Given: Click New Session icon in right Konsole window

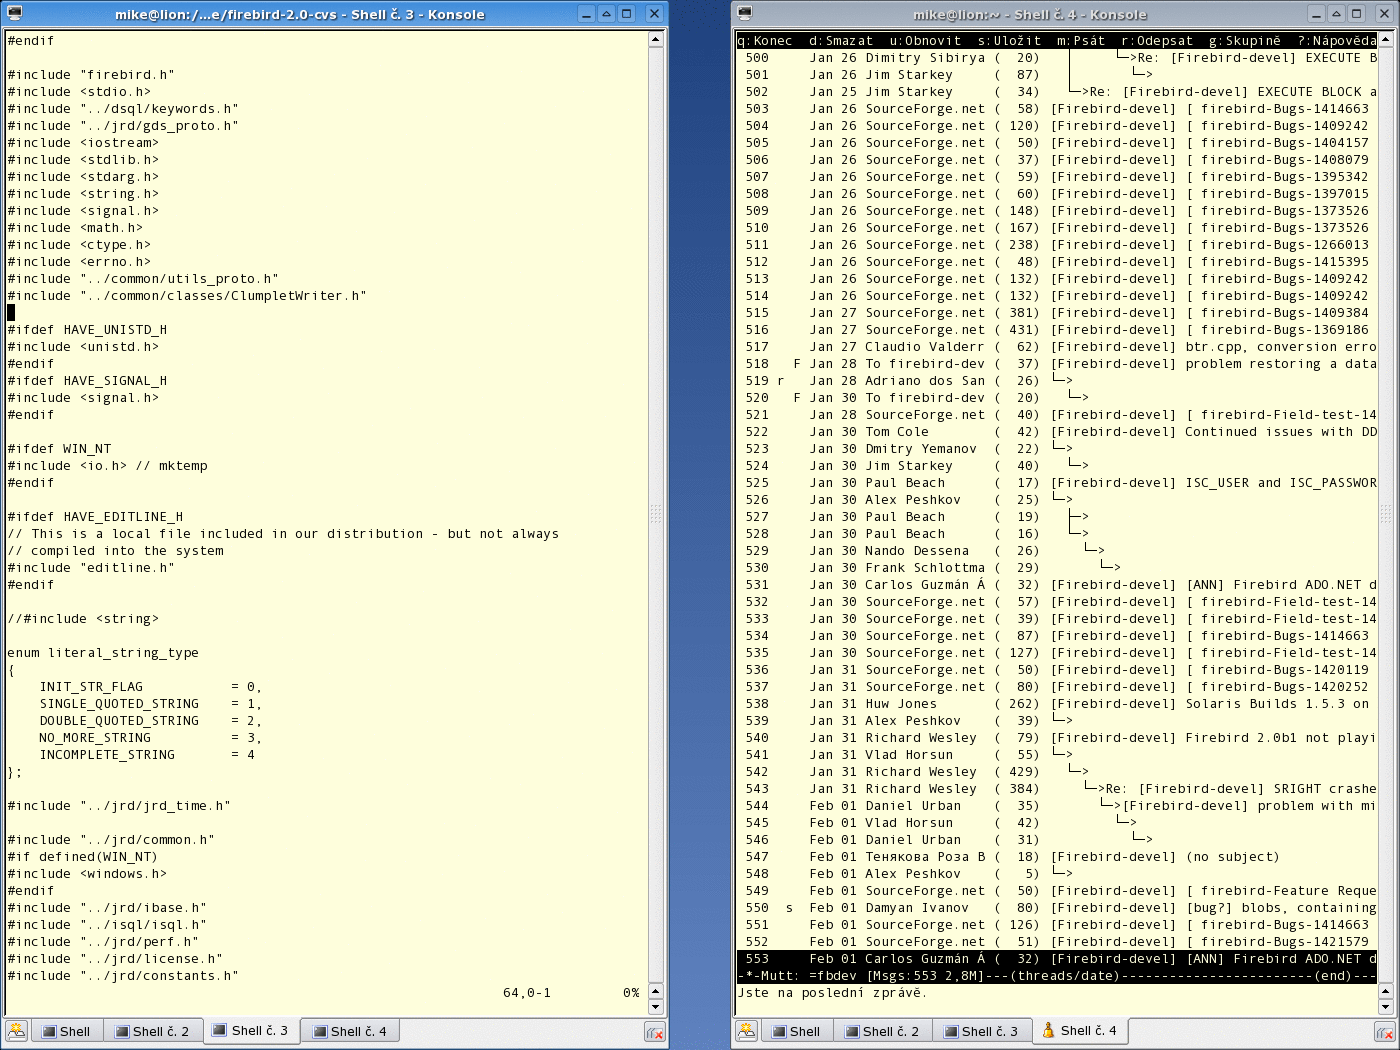Looking at the screenshot, I should 746,1031.
